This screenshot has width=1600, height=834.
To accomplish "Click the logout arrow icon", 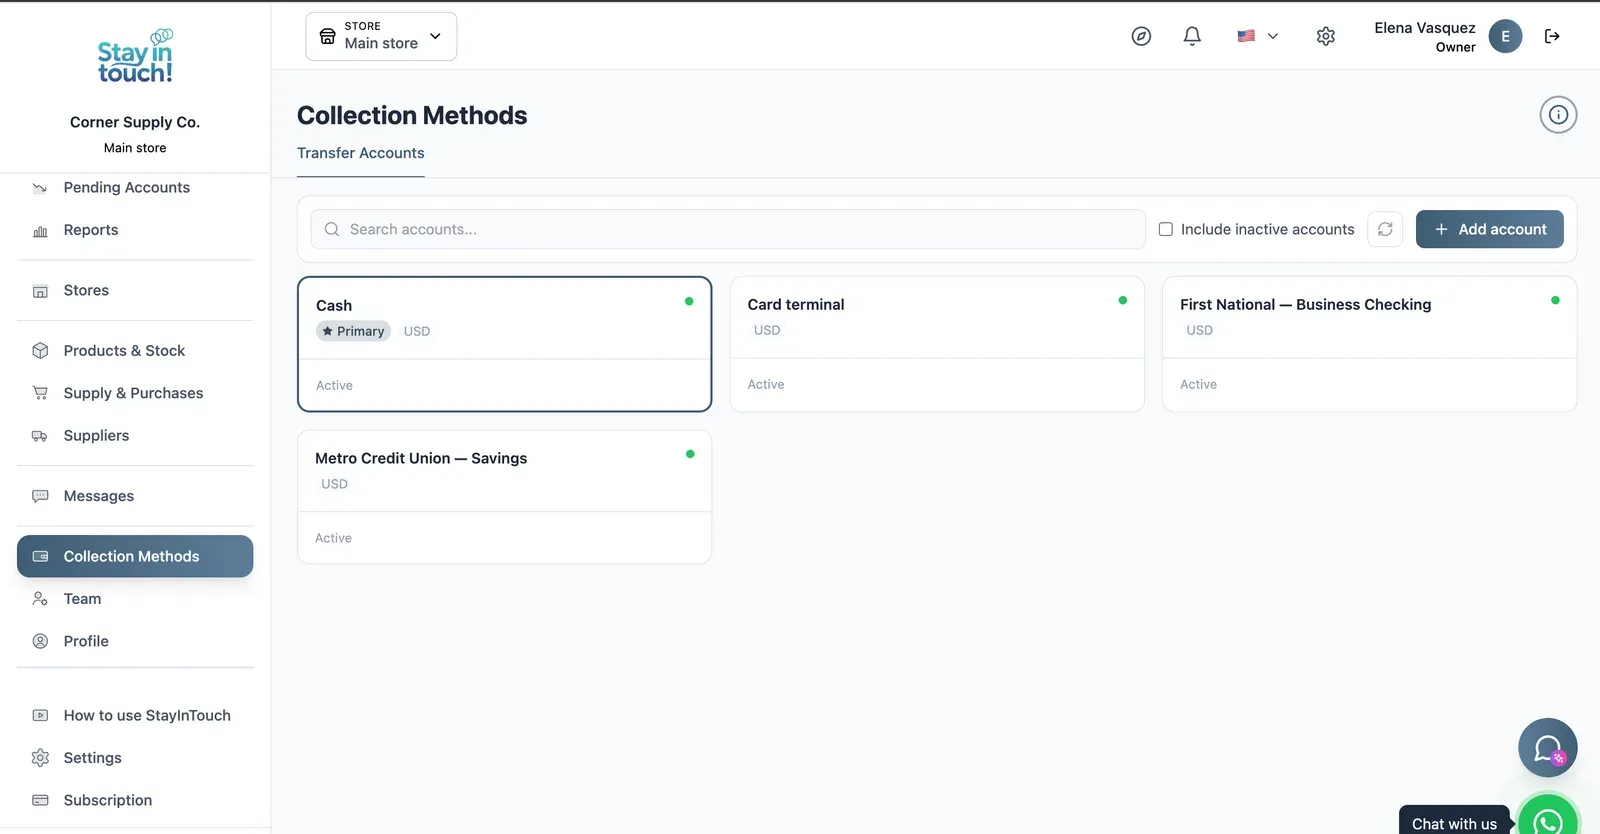I will pos(1552,36).
